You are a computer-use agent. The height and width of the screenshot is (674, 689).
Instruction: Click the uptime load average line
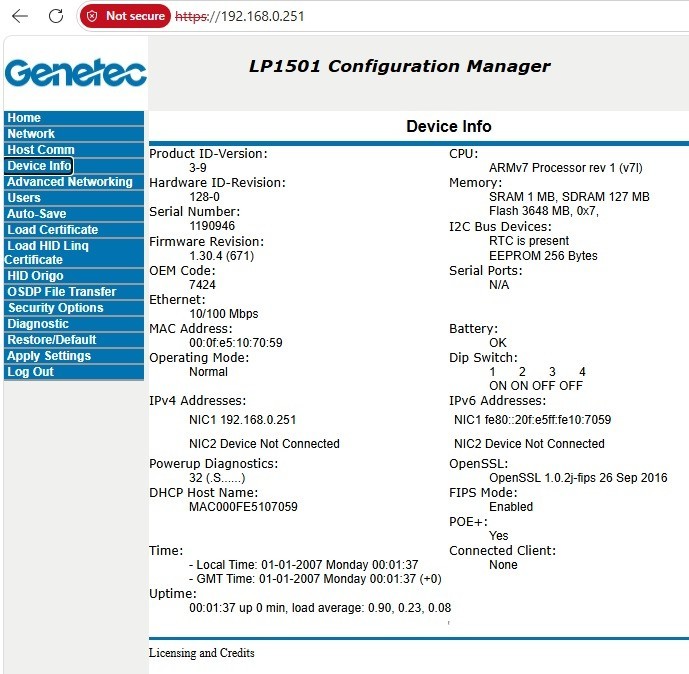pyautogui.click(x=320, y=608)
